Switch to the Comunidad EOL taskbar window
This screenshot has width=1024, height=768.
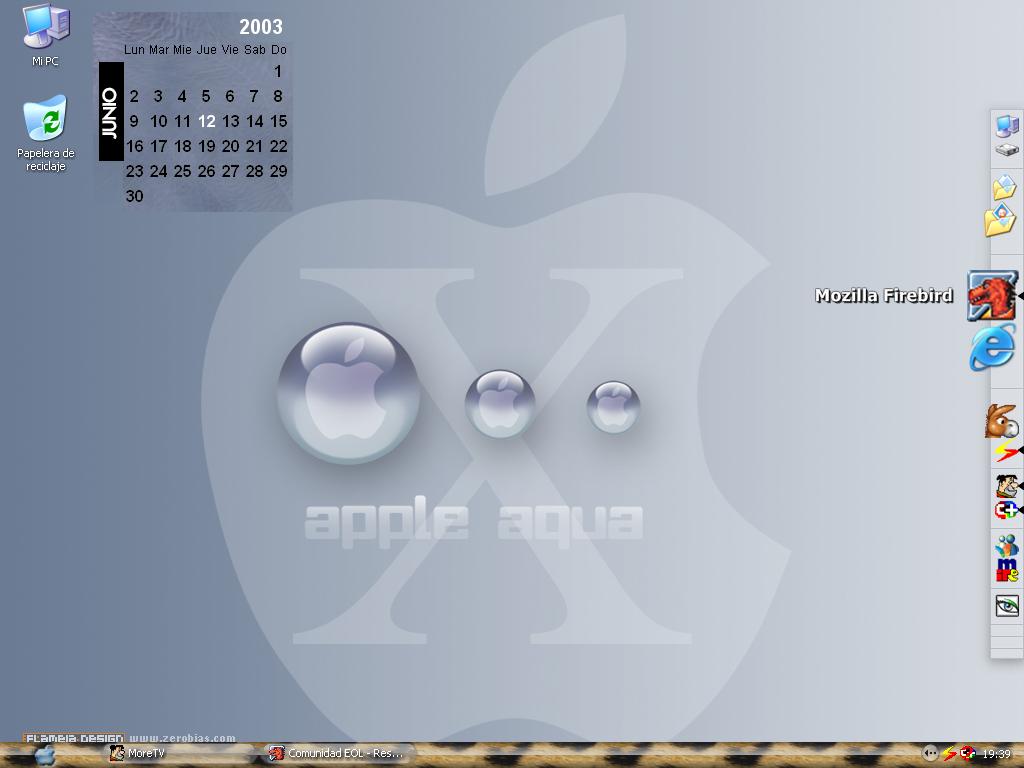339,754
